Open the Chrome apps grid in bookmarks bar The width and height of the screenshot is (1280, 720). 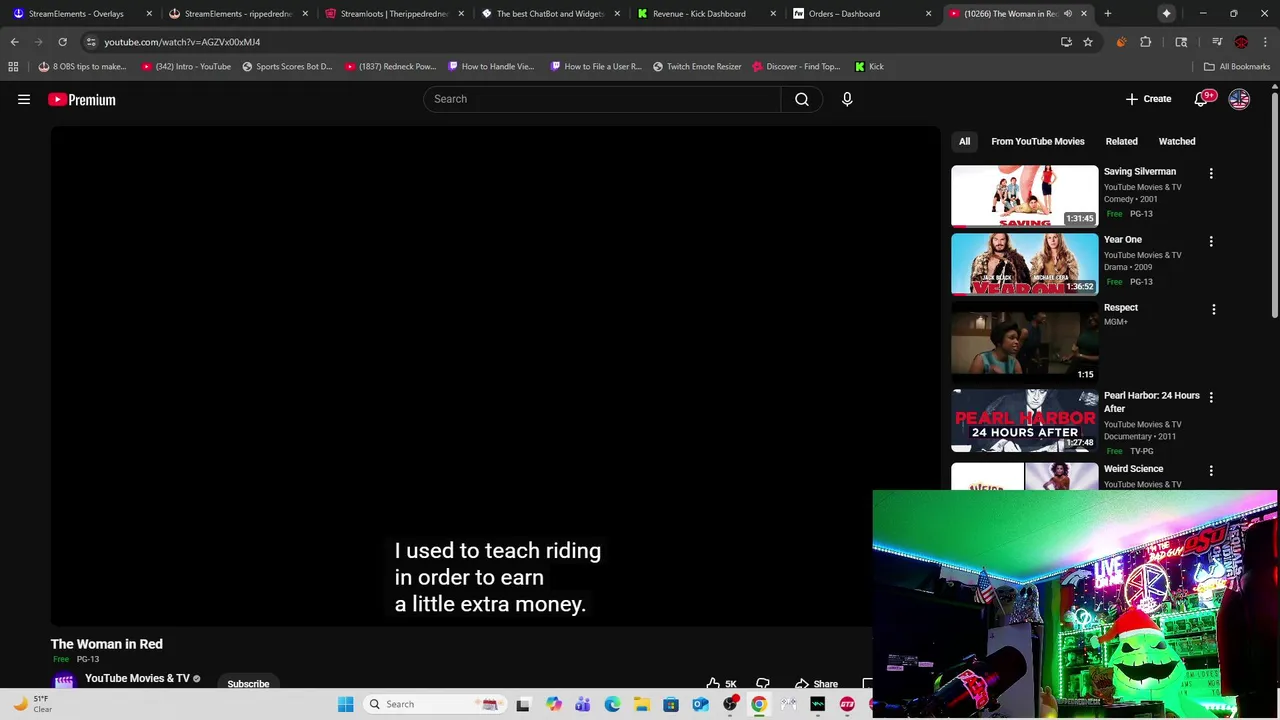click(13, 66)
